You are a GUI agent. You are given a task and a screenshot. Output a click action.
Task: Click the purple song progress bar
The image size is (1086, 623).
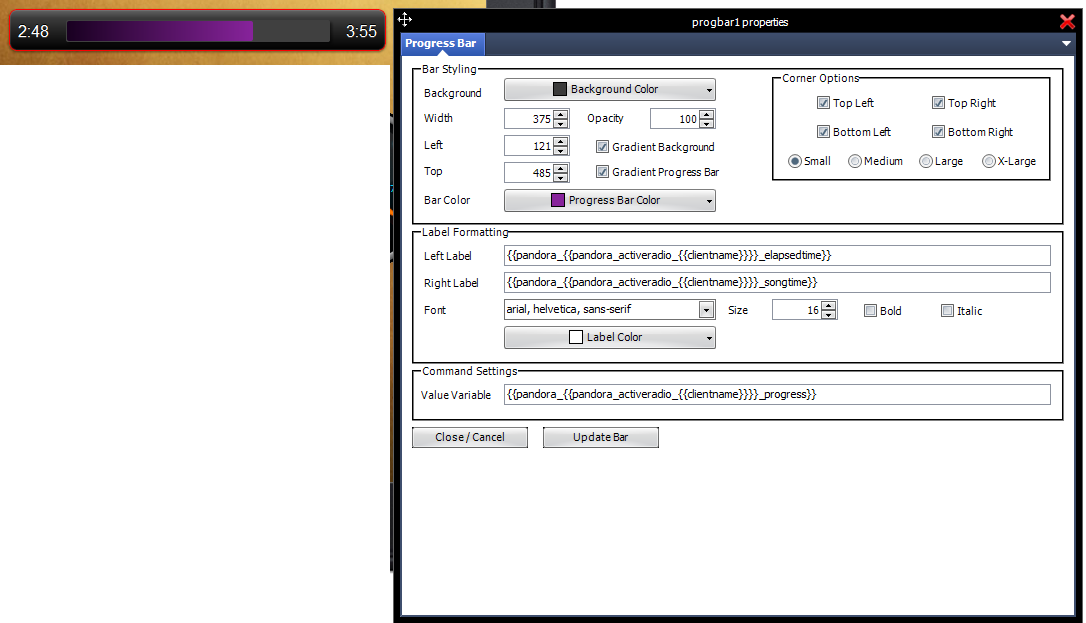pyautogui.click(x=198, y=31)
